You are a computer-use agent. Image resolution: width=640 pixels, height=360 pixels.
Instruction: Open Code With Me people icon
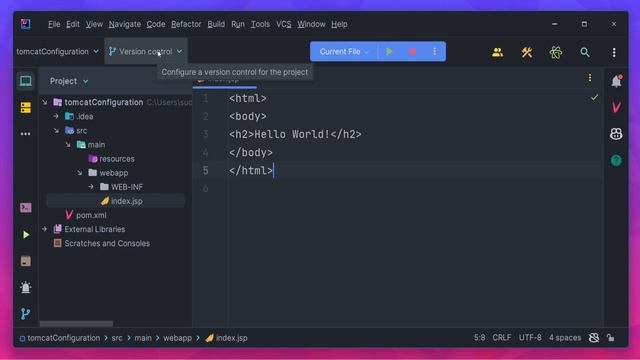pos(498,52)
